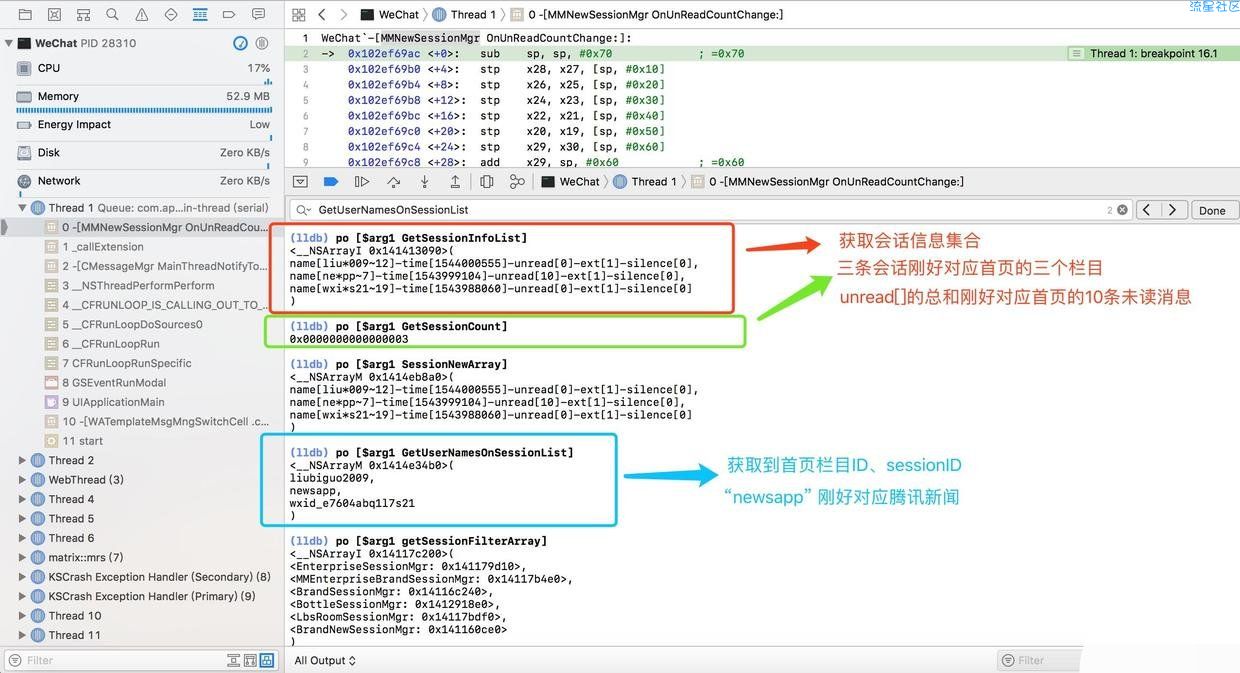Click the Step Over icon

tap(393, 182)
